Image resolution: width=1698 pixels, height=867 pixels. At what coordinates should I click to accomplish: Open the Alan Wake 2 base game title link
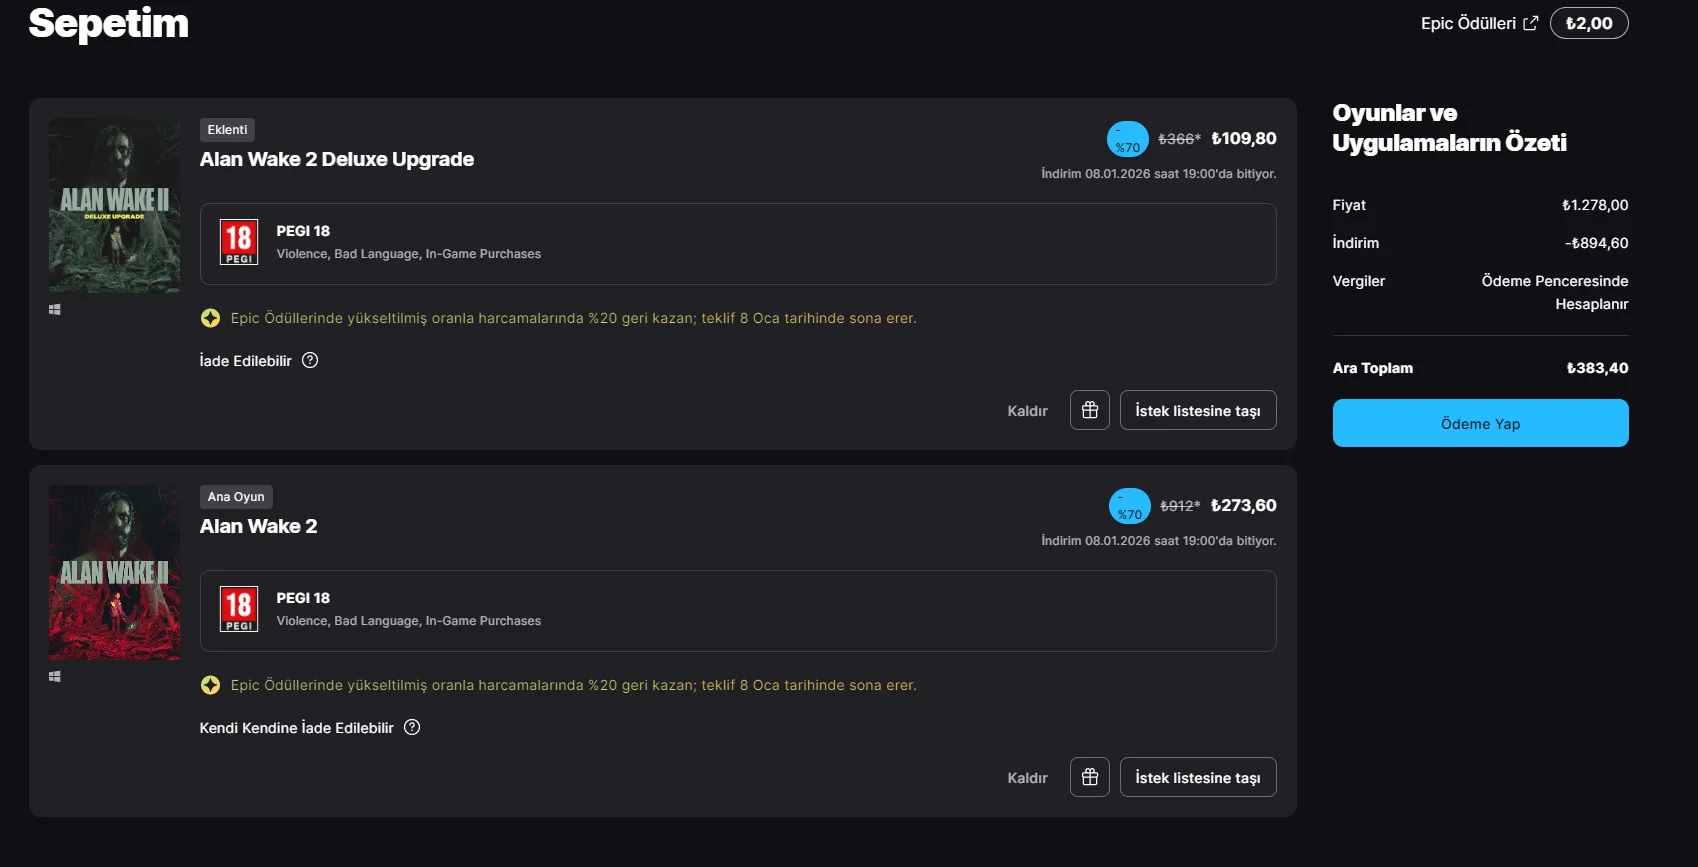click(258, 526)
